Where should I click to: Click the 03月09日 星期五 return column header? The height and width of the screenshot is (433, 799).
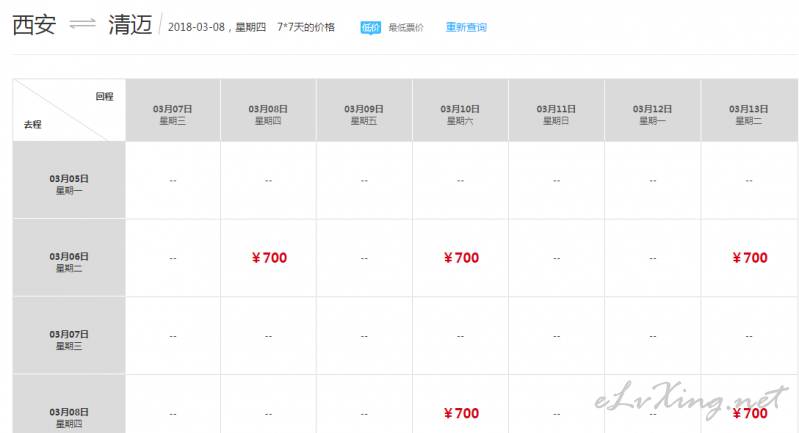[x=364, y=110]
